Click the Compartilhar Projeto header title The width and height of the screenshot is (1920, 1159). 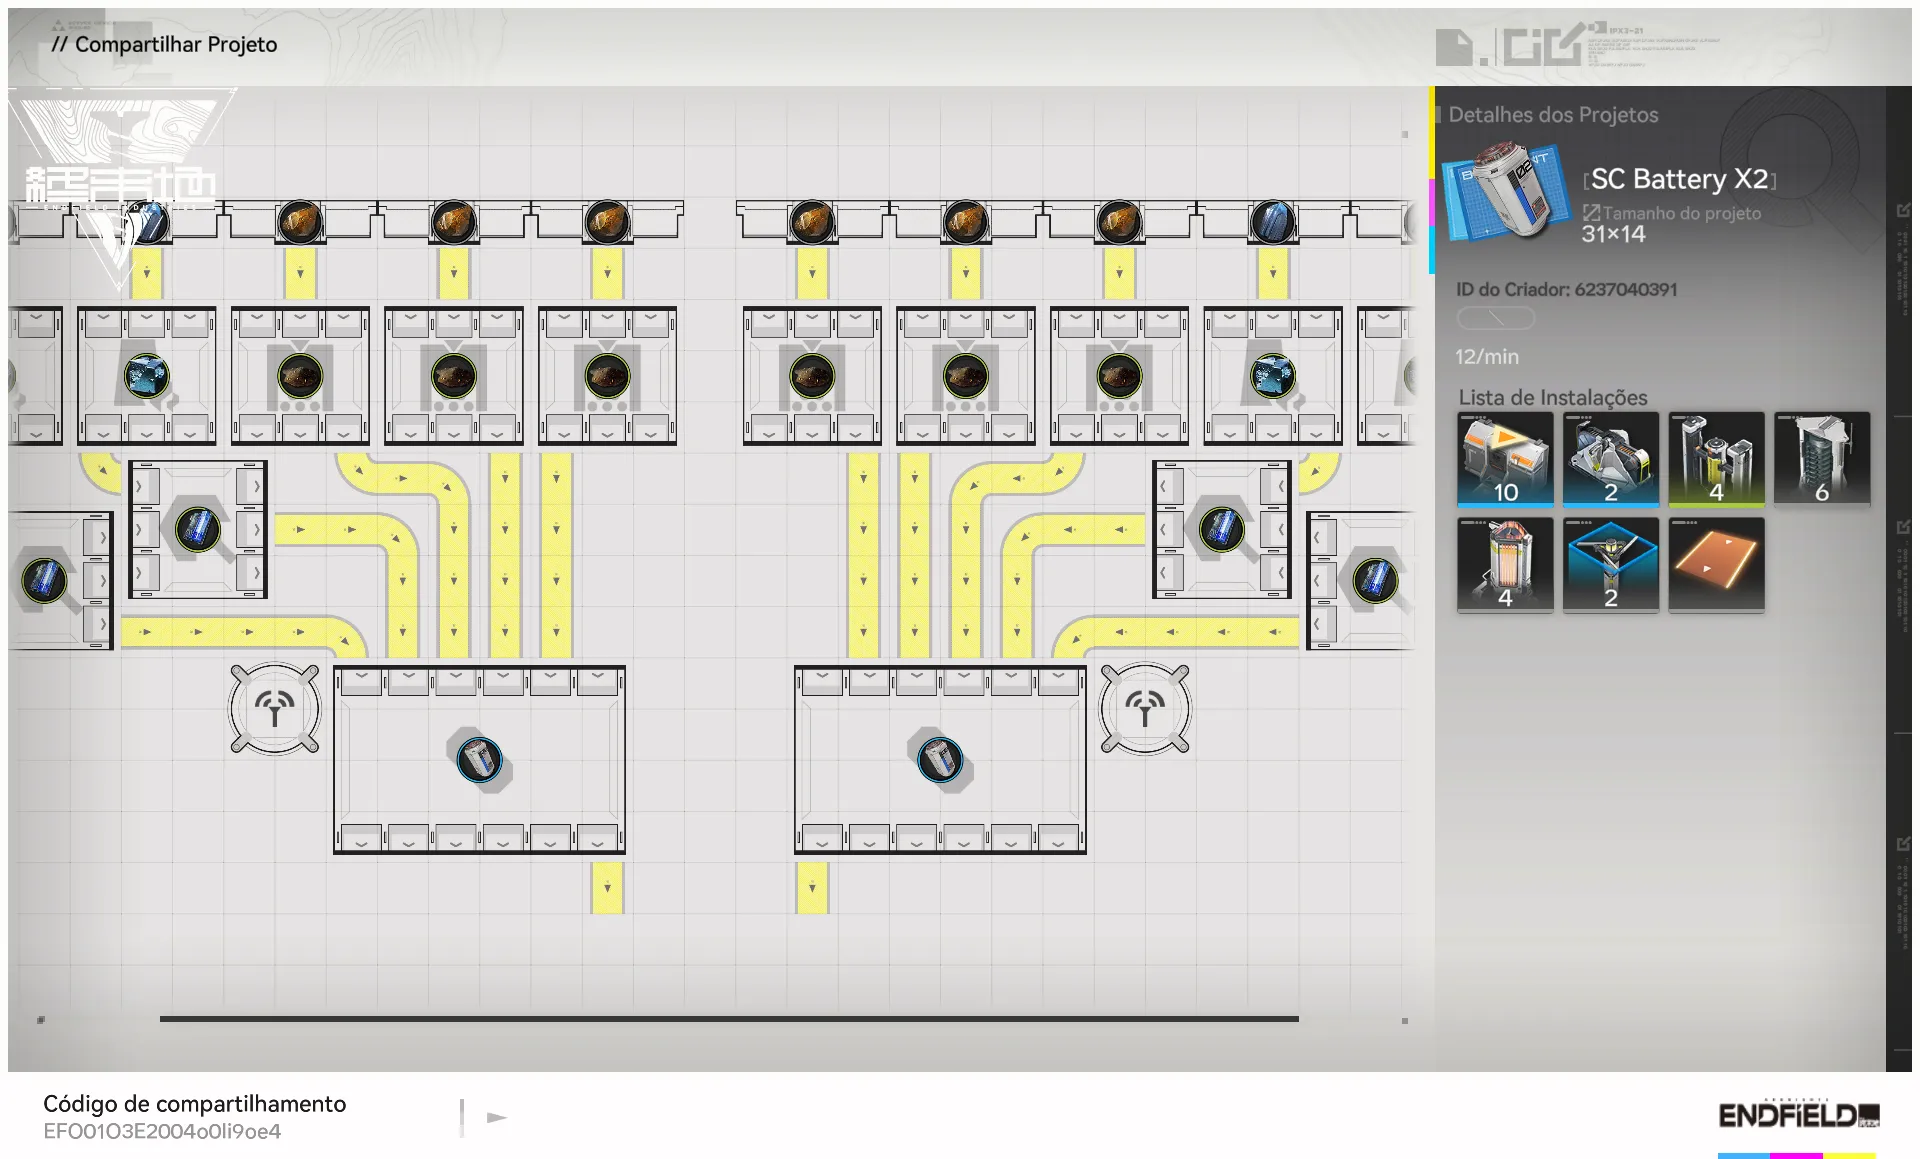click(165, 44)
